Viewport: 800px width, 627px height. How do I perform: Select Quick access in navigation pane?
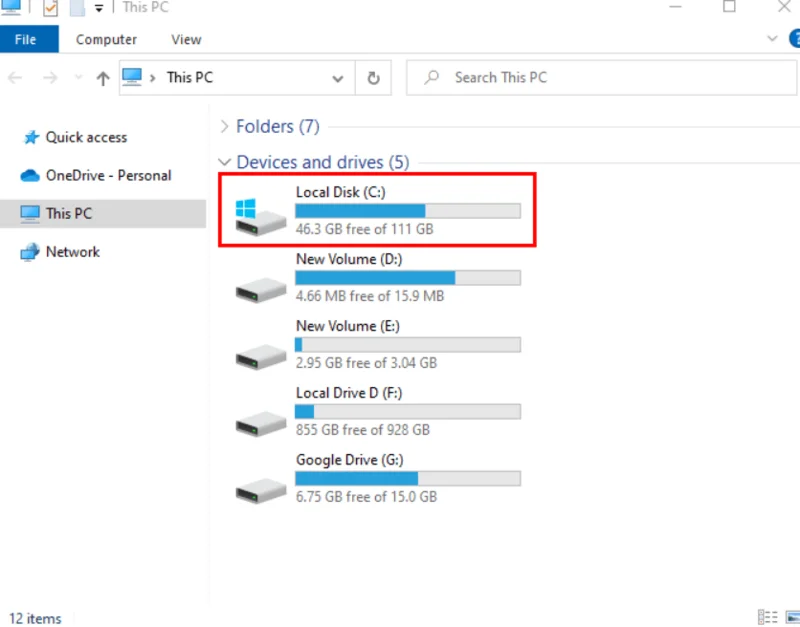click(x=86, y=137)
